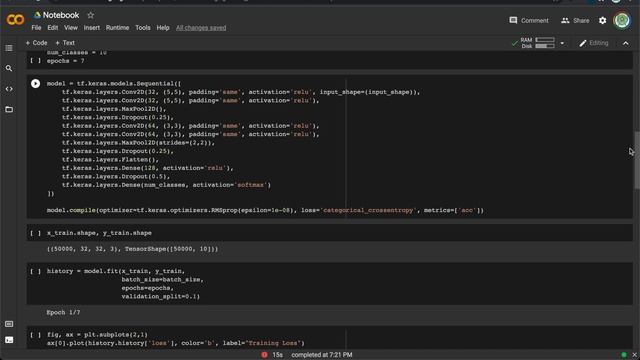This screenshot has width=640, height=360.
Task: Open the Edit menu
Action: (x=53, y=28)
